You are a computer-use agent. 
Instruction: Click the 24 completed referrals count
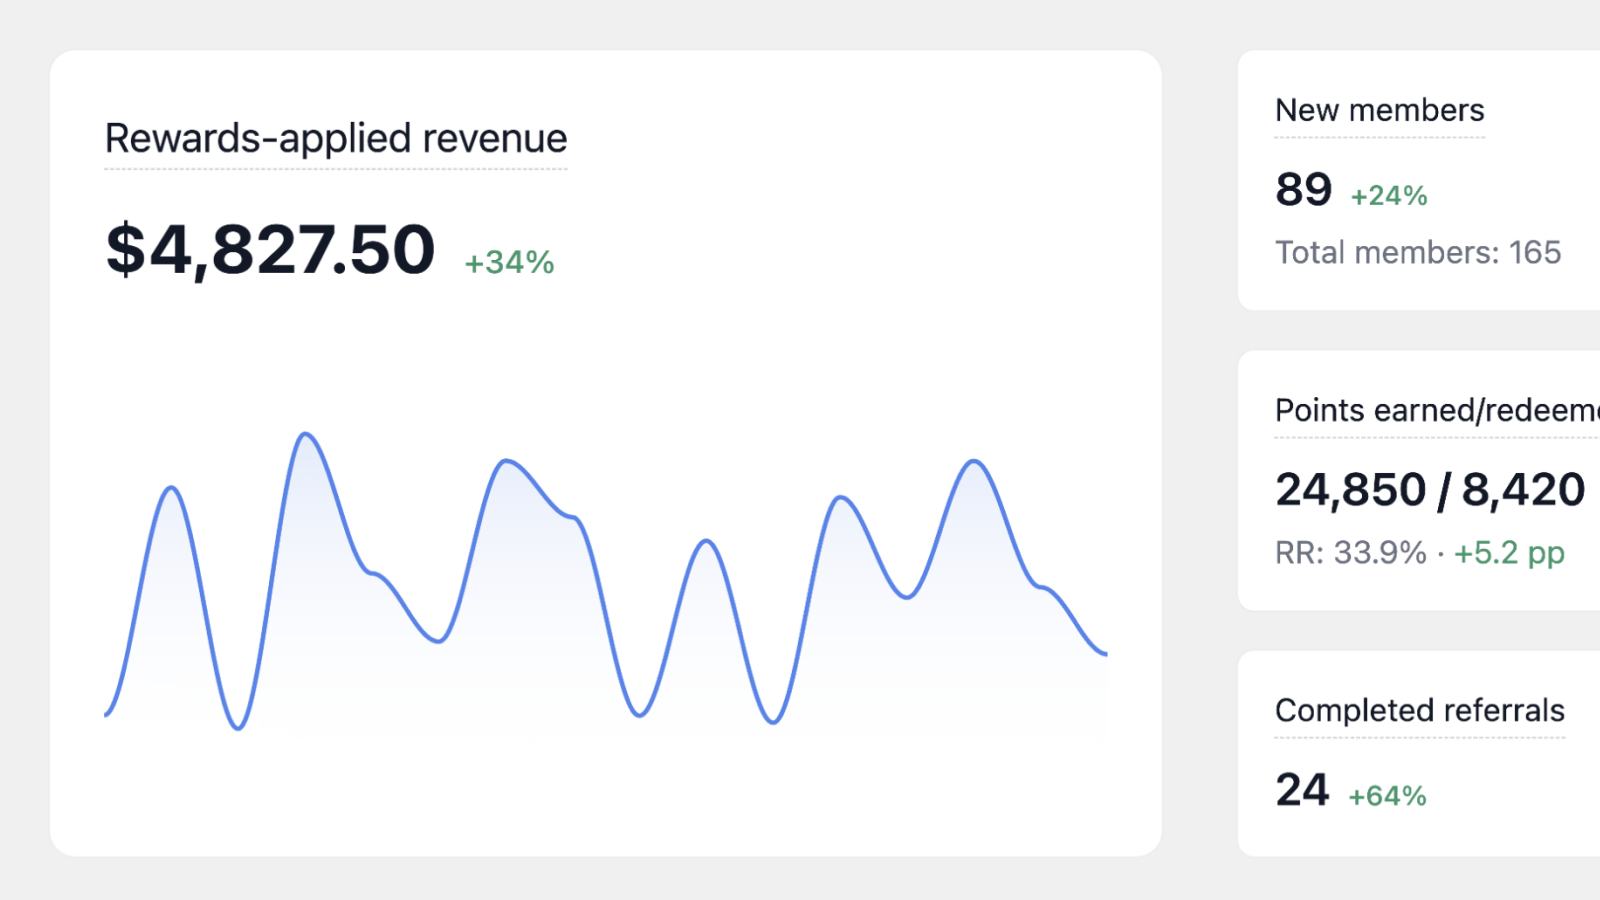[x=1302, y=790]
